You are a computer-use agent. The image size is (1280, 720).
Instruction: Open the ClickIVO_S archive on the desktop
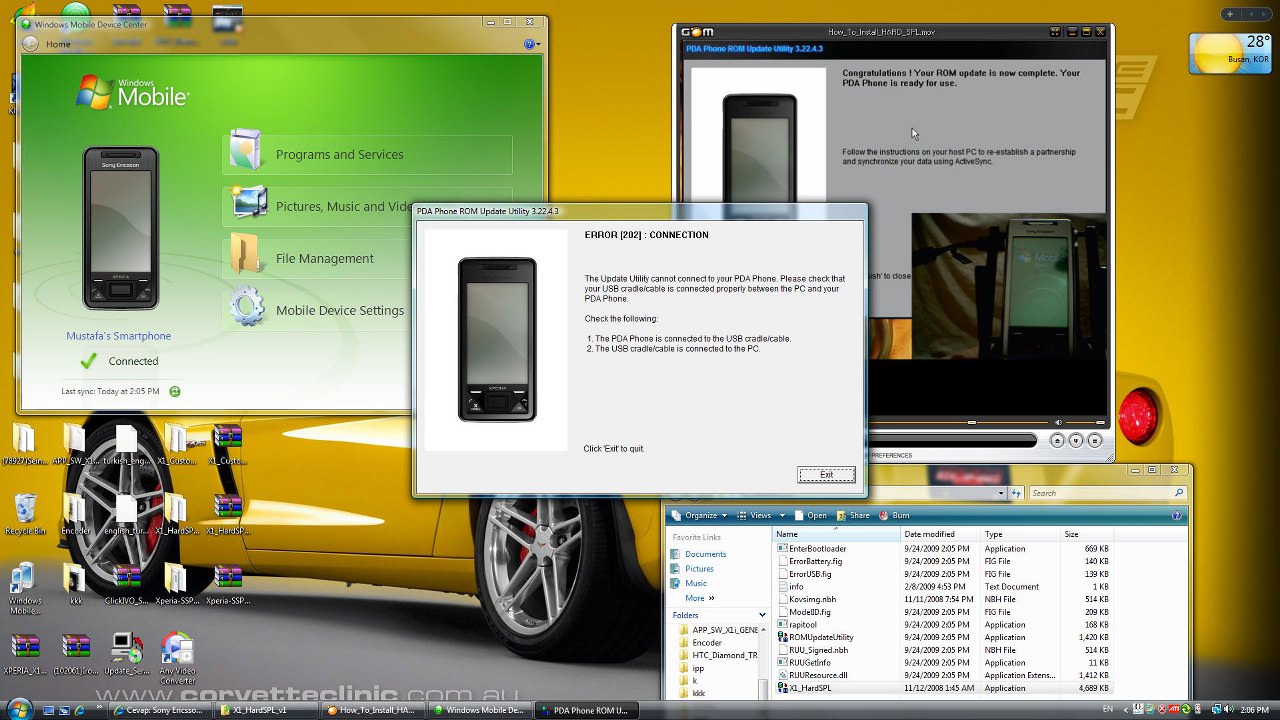pos(127,585)
